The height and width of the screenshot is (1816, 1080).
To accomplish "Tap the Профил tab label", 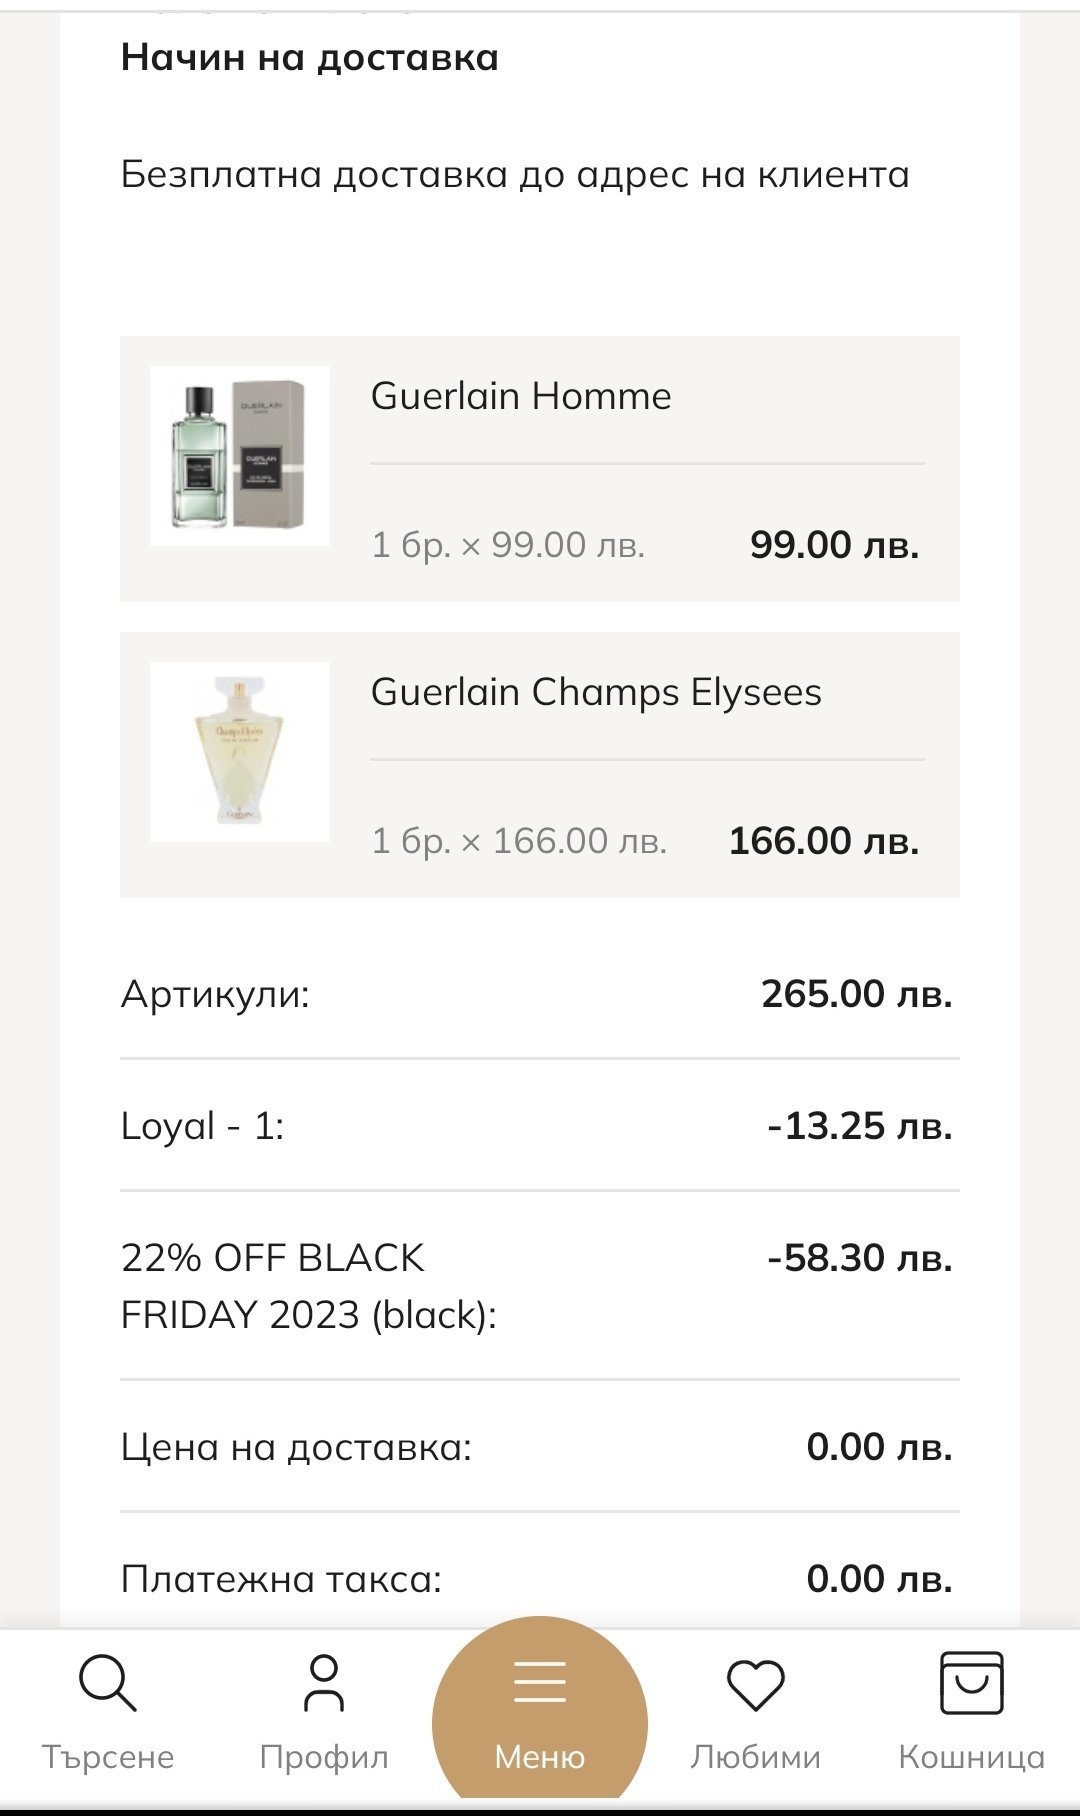I will 324,1757.
